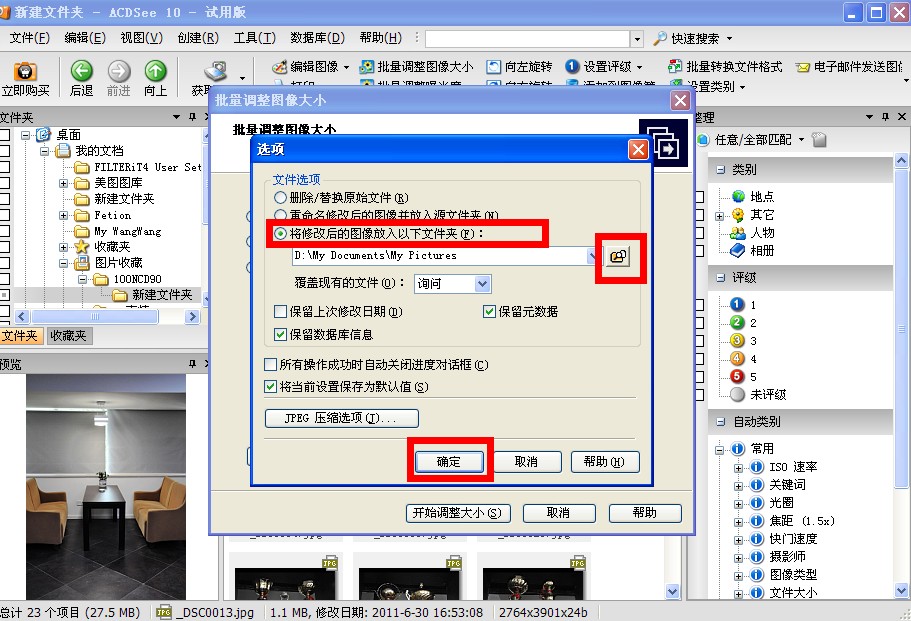Screen dimensions: 911x621
Task: Click the 立即购买 toolbar icon
Action: pyautogui.click(x=25, y=78)
